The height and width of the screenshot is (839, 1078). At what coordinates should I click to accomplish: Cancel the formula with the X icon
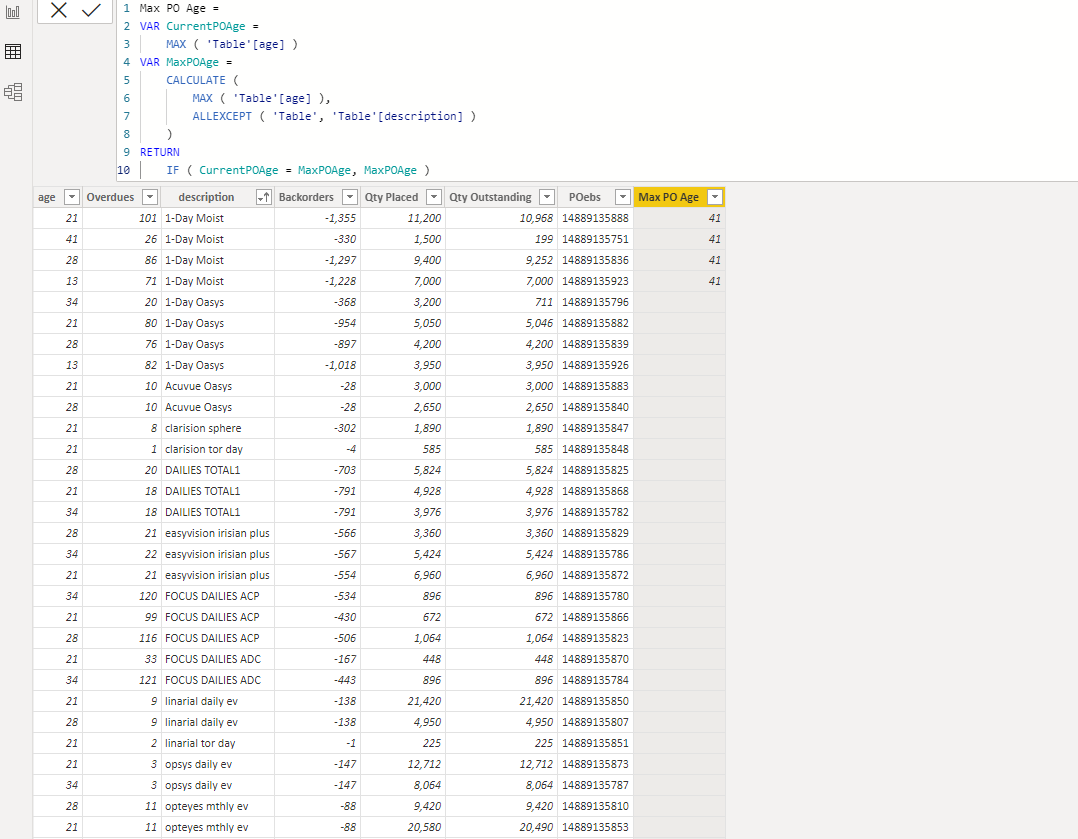tap(59, 10)
